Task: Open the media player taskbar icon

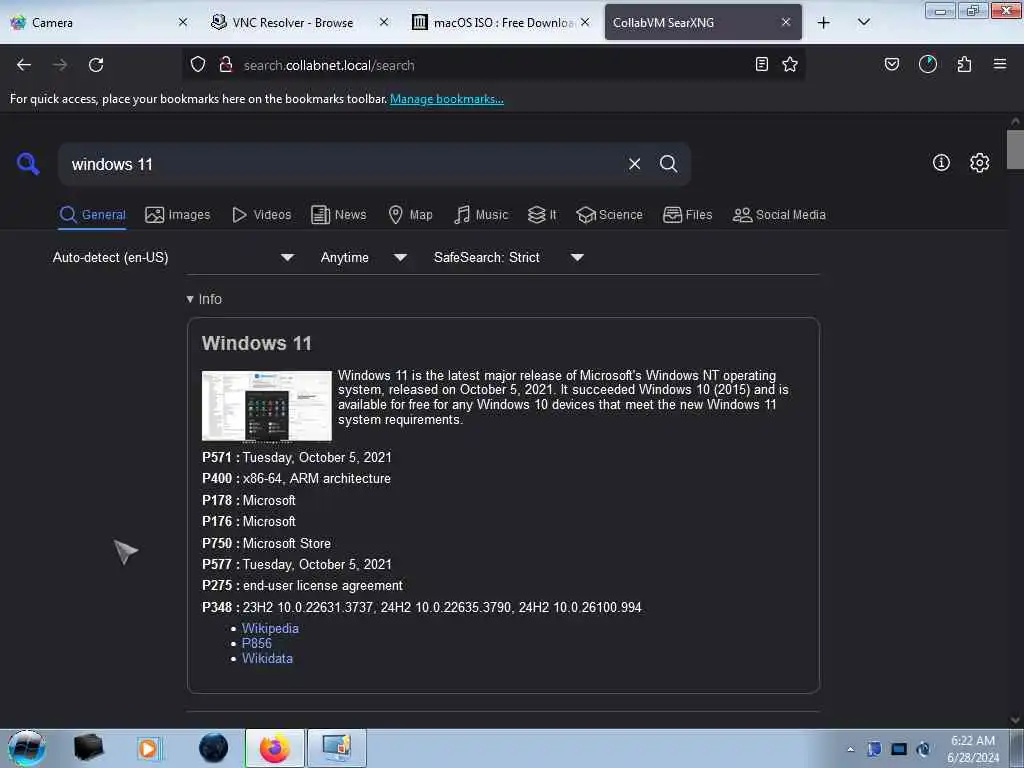Action: (150, 748)
